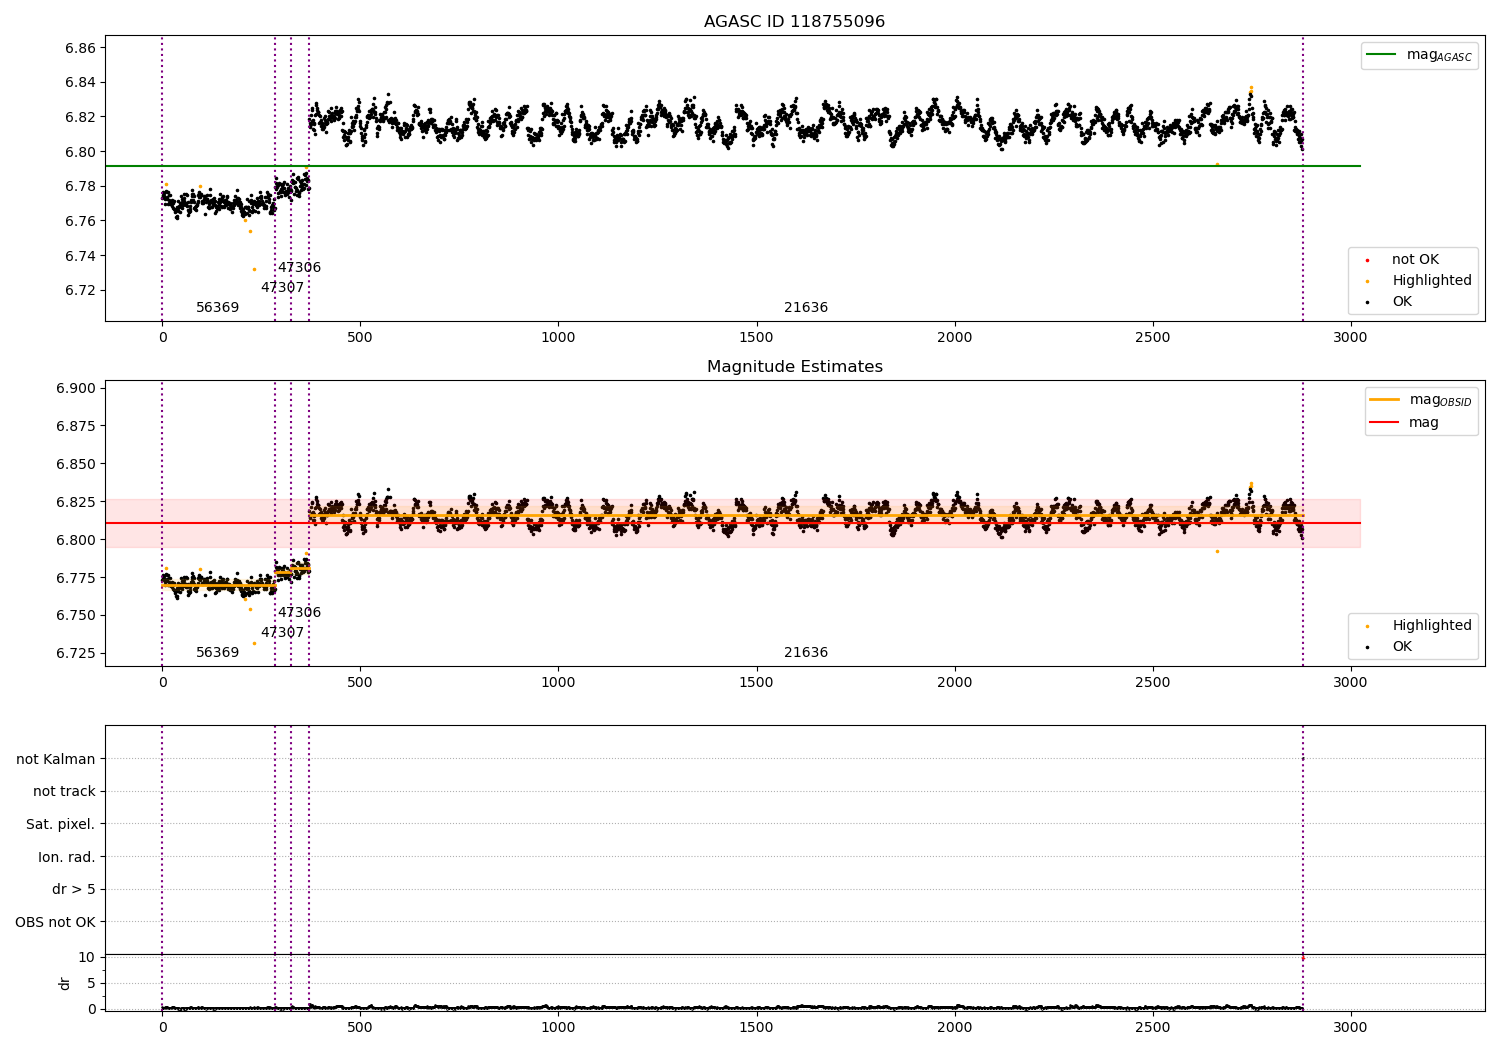Image resolution: width=1500 pixels, height=1050 pixels.
Task: Click the '56369' obsid annotation in the top plot
Action: [217, 307]
